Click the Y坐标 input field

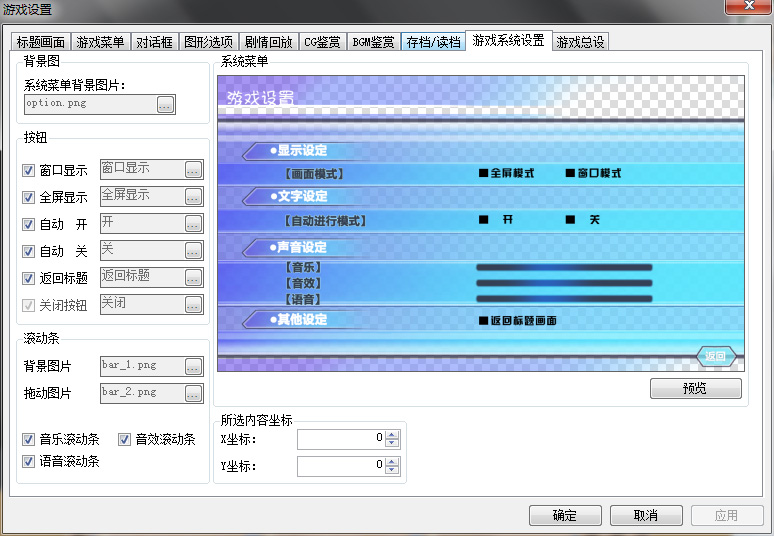(x=341, y=466)
